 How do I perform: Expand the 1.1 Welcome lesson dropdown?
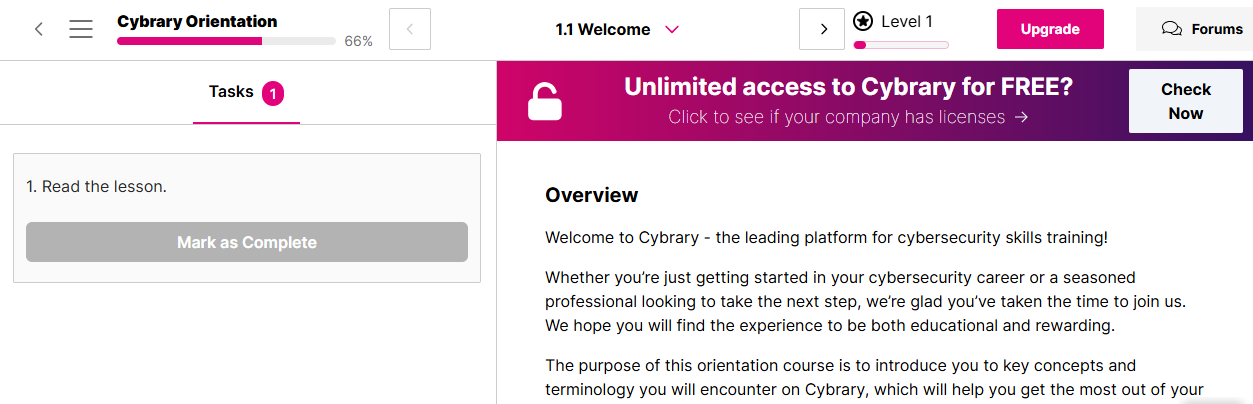(x=603, y=29)
